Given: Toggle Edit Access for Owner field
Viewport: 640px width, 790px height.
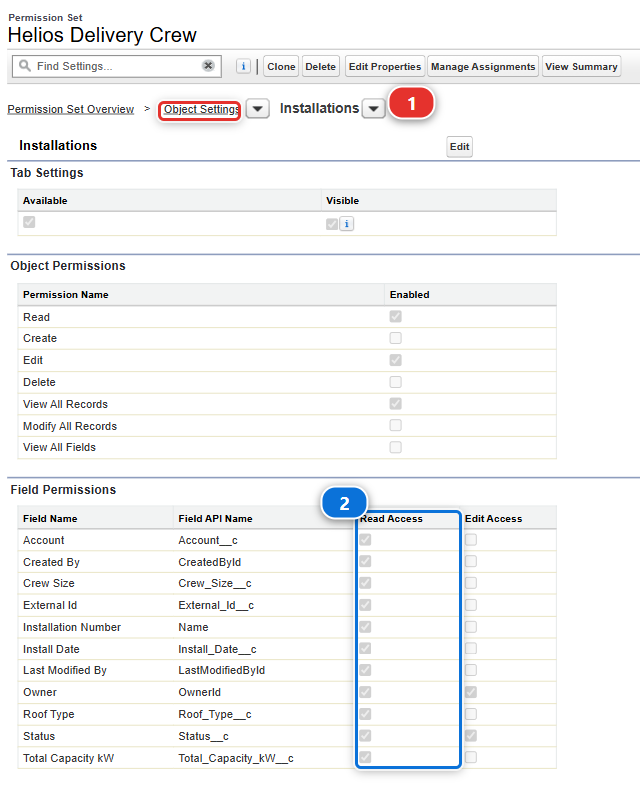Looking at the screenshot, I should (471, 692).
